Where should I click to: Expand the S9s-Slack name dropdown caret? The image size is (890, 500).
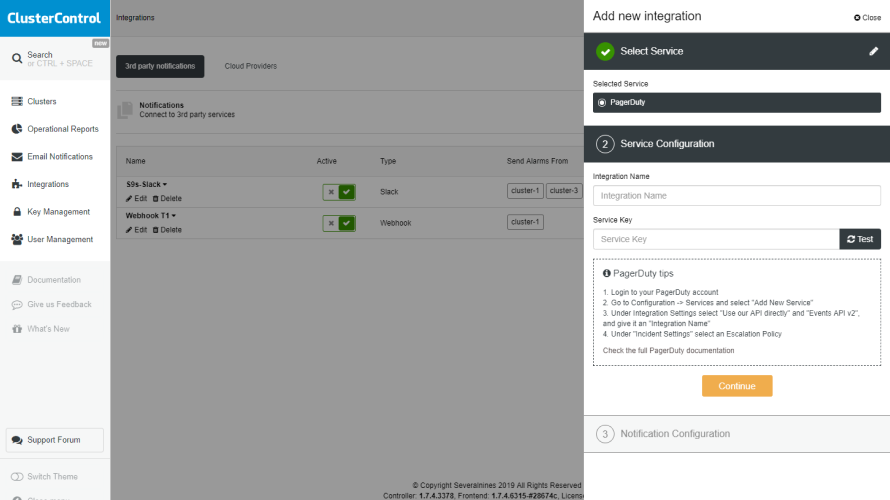coord(165,185)
